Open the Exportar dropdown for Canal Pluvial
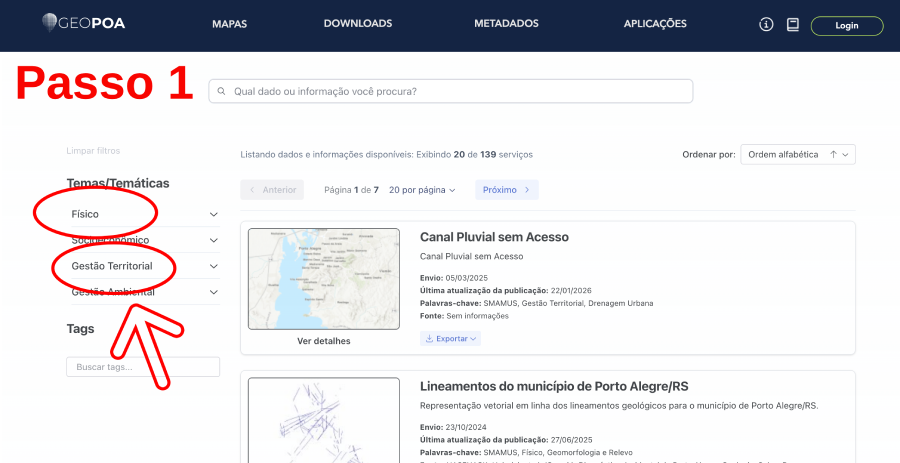Screen dimensions: 900x463 point(451,339)
